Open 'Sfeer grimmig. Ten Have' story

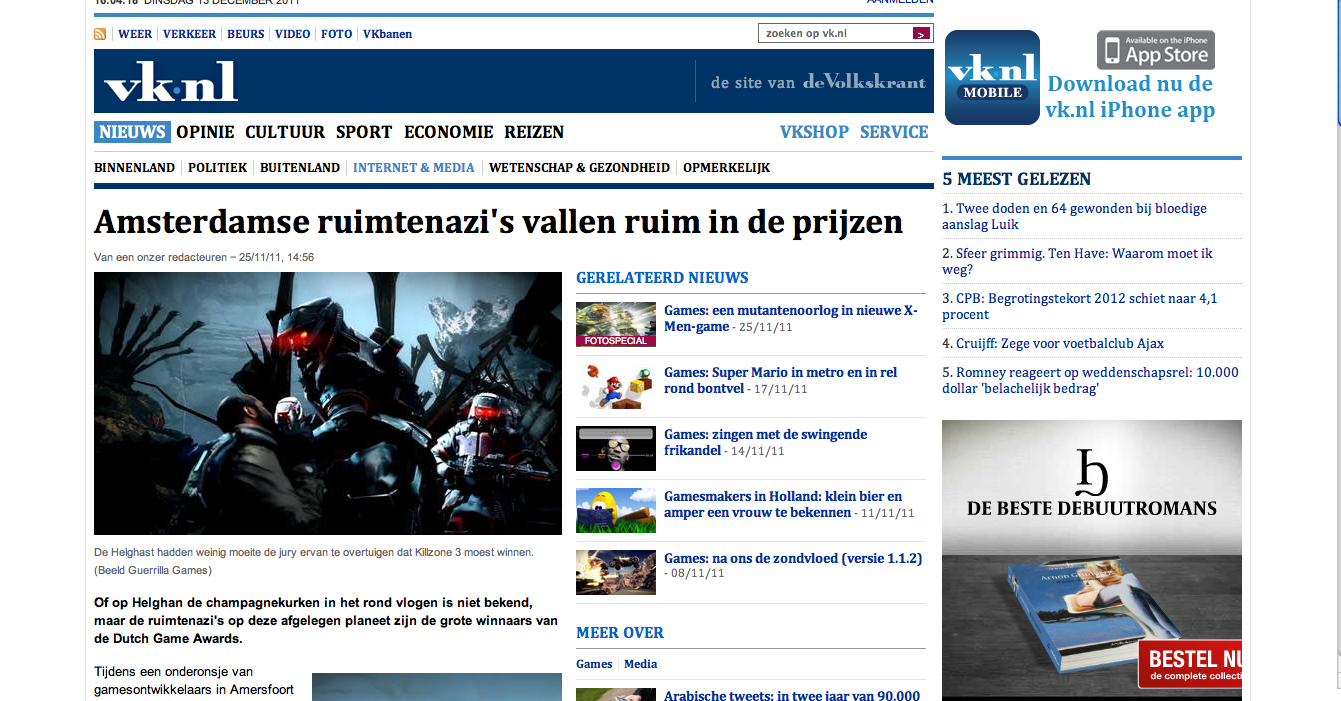1077,261
